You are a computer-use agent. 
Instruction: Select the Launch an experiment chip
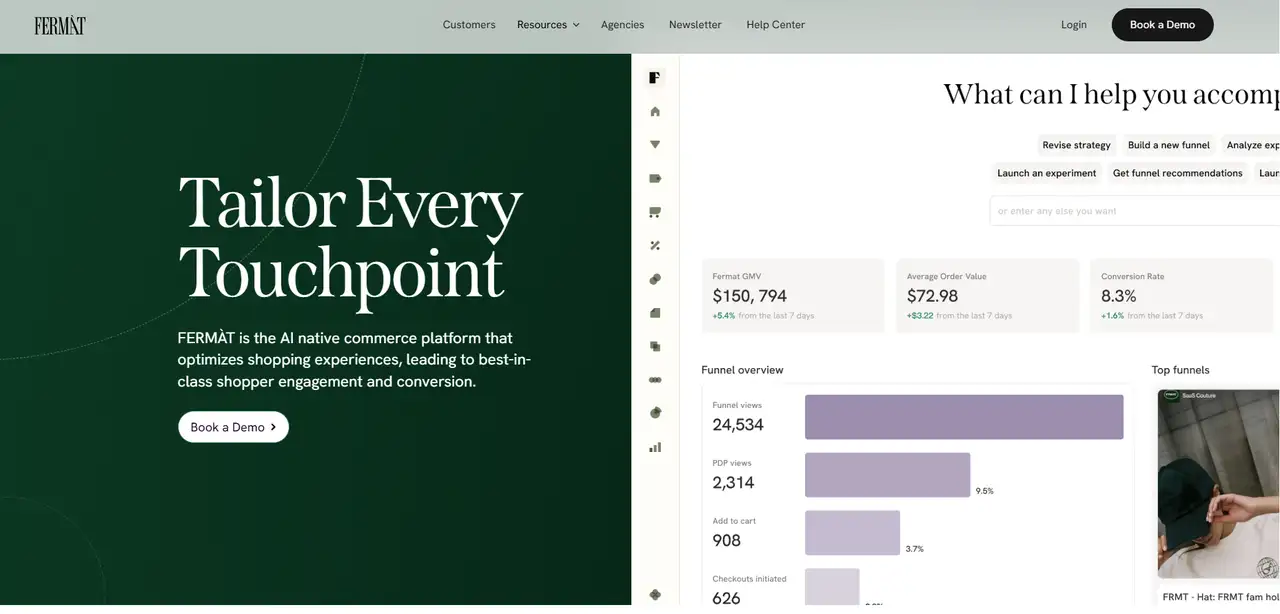click(x=1047, y=173)
